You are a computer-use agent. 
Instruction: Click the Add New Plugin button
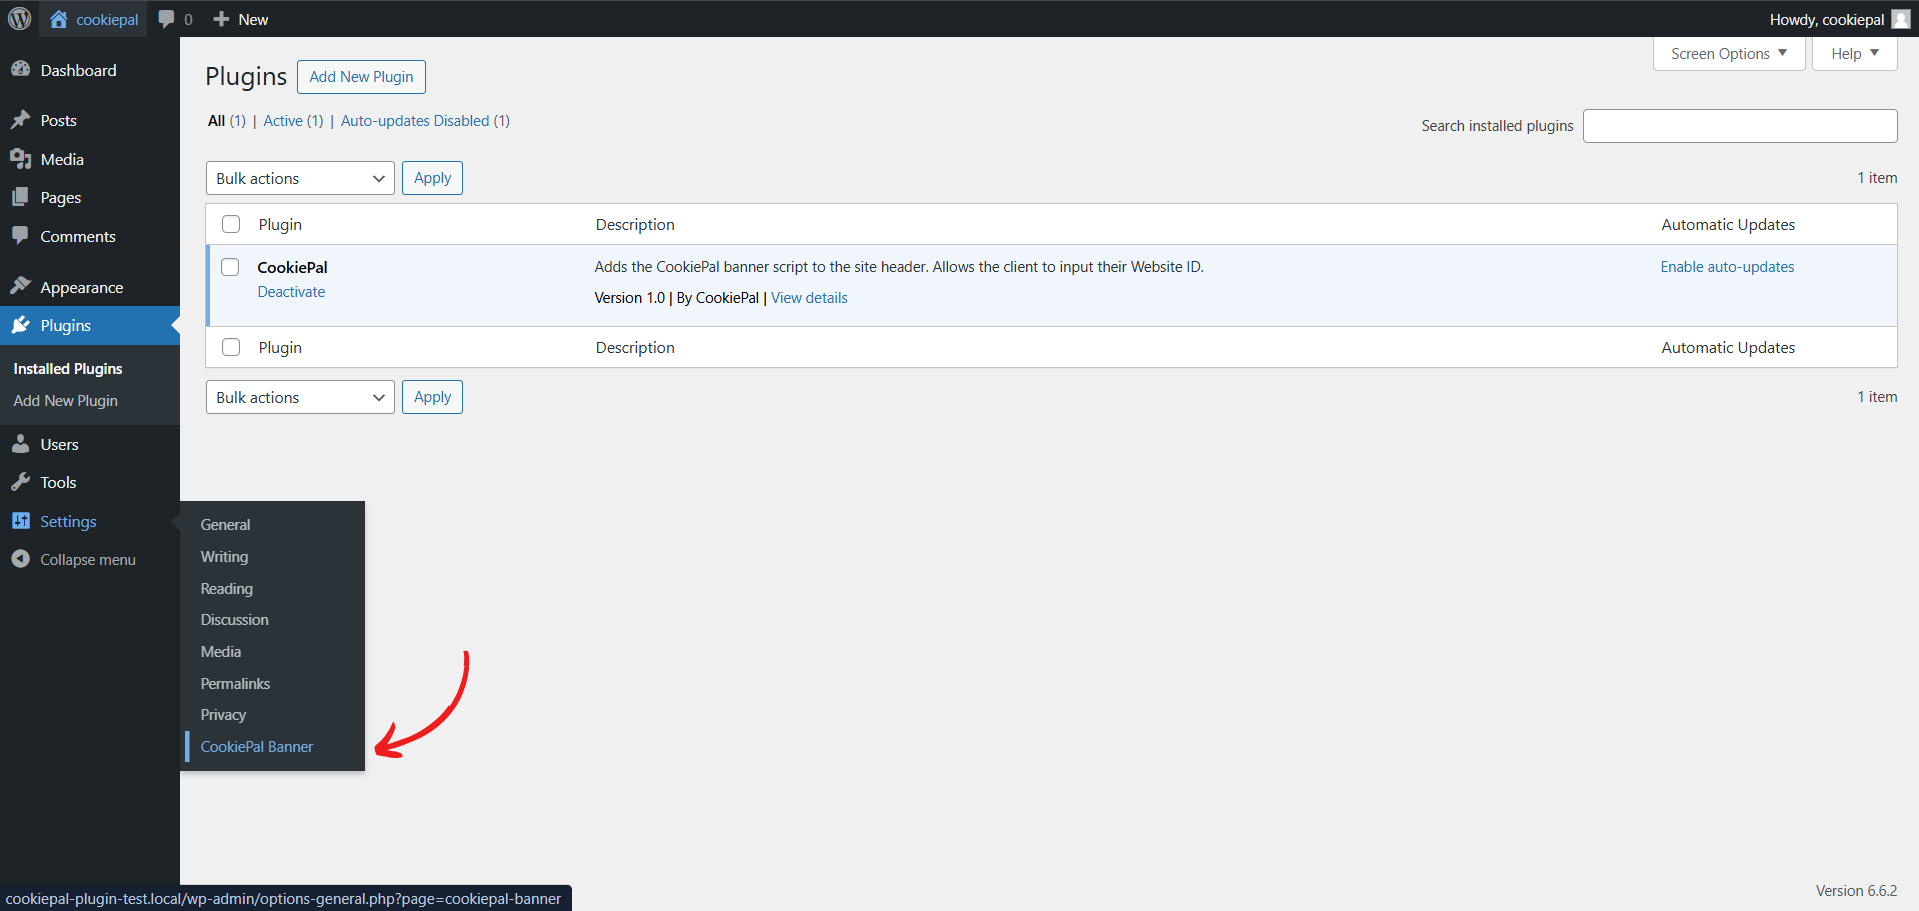click(361, 76)
